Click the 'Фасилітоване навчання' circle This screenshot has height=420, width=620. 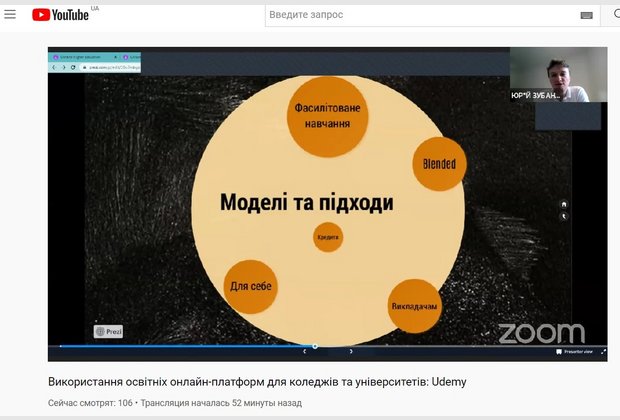(x=327, y=118)
